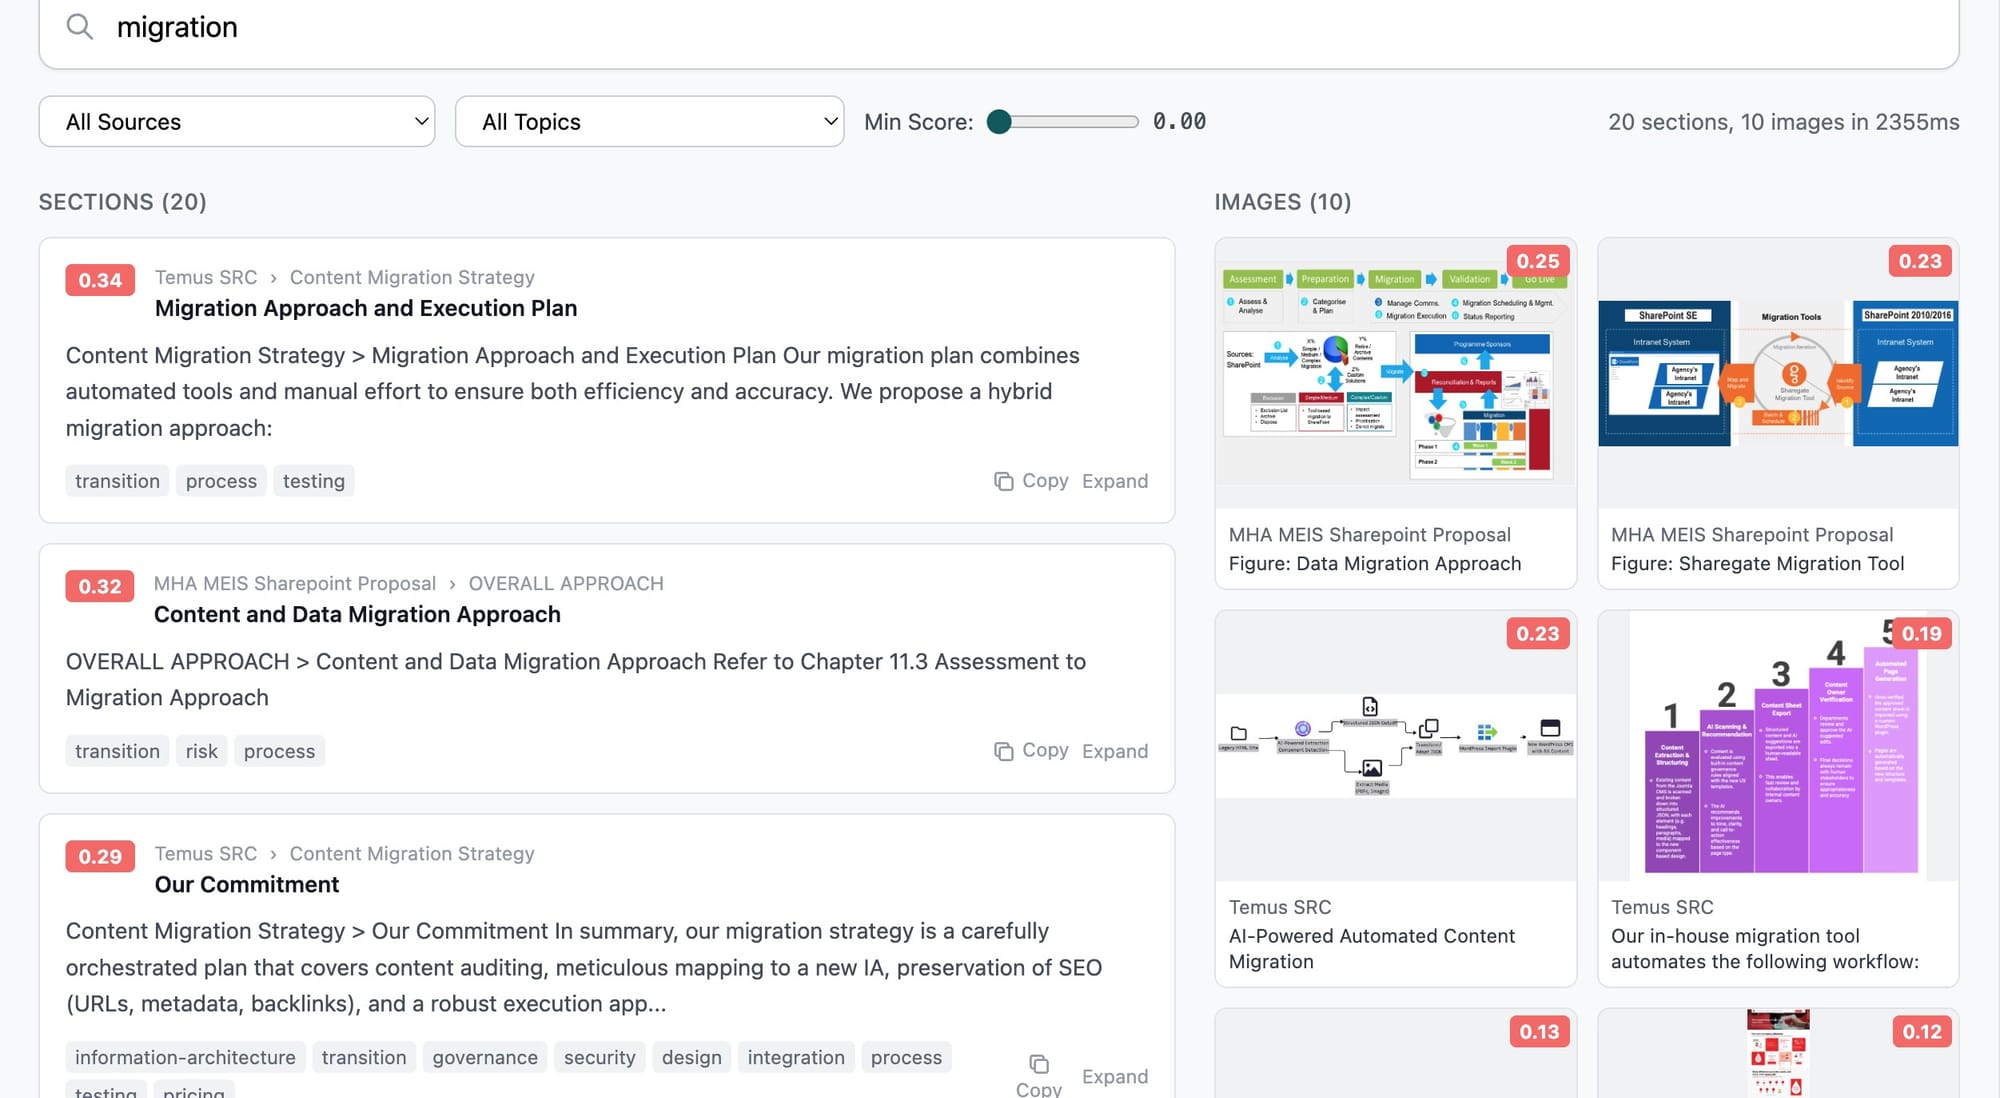Click the testing tag in first result

click(x=314, y=481)
